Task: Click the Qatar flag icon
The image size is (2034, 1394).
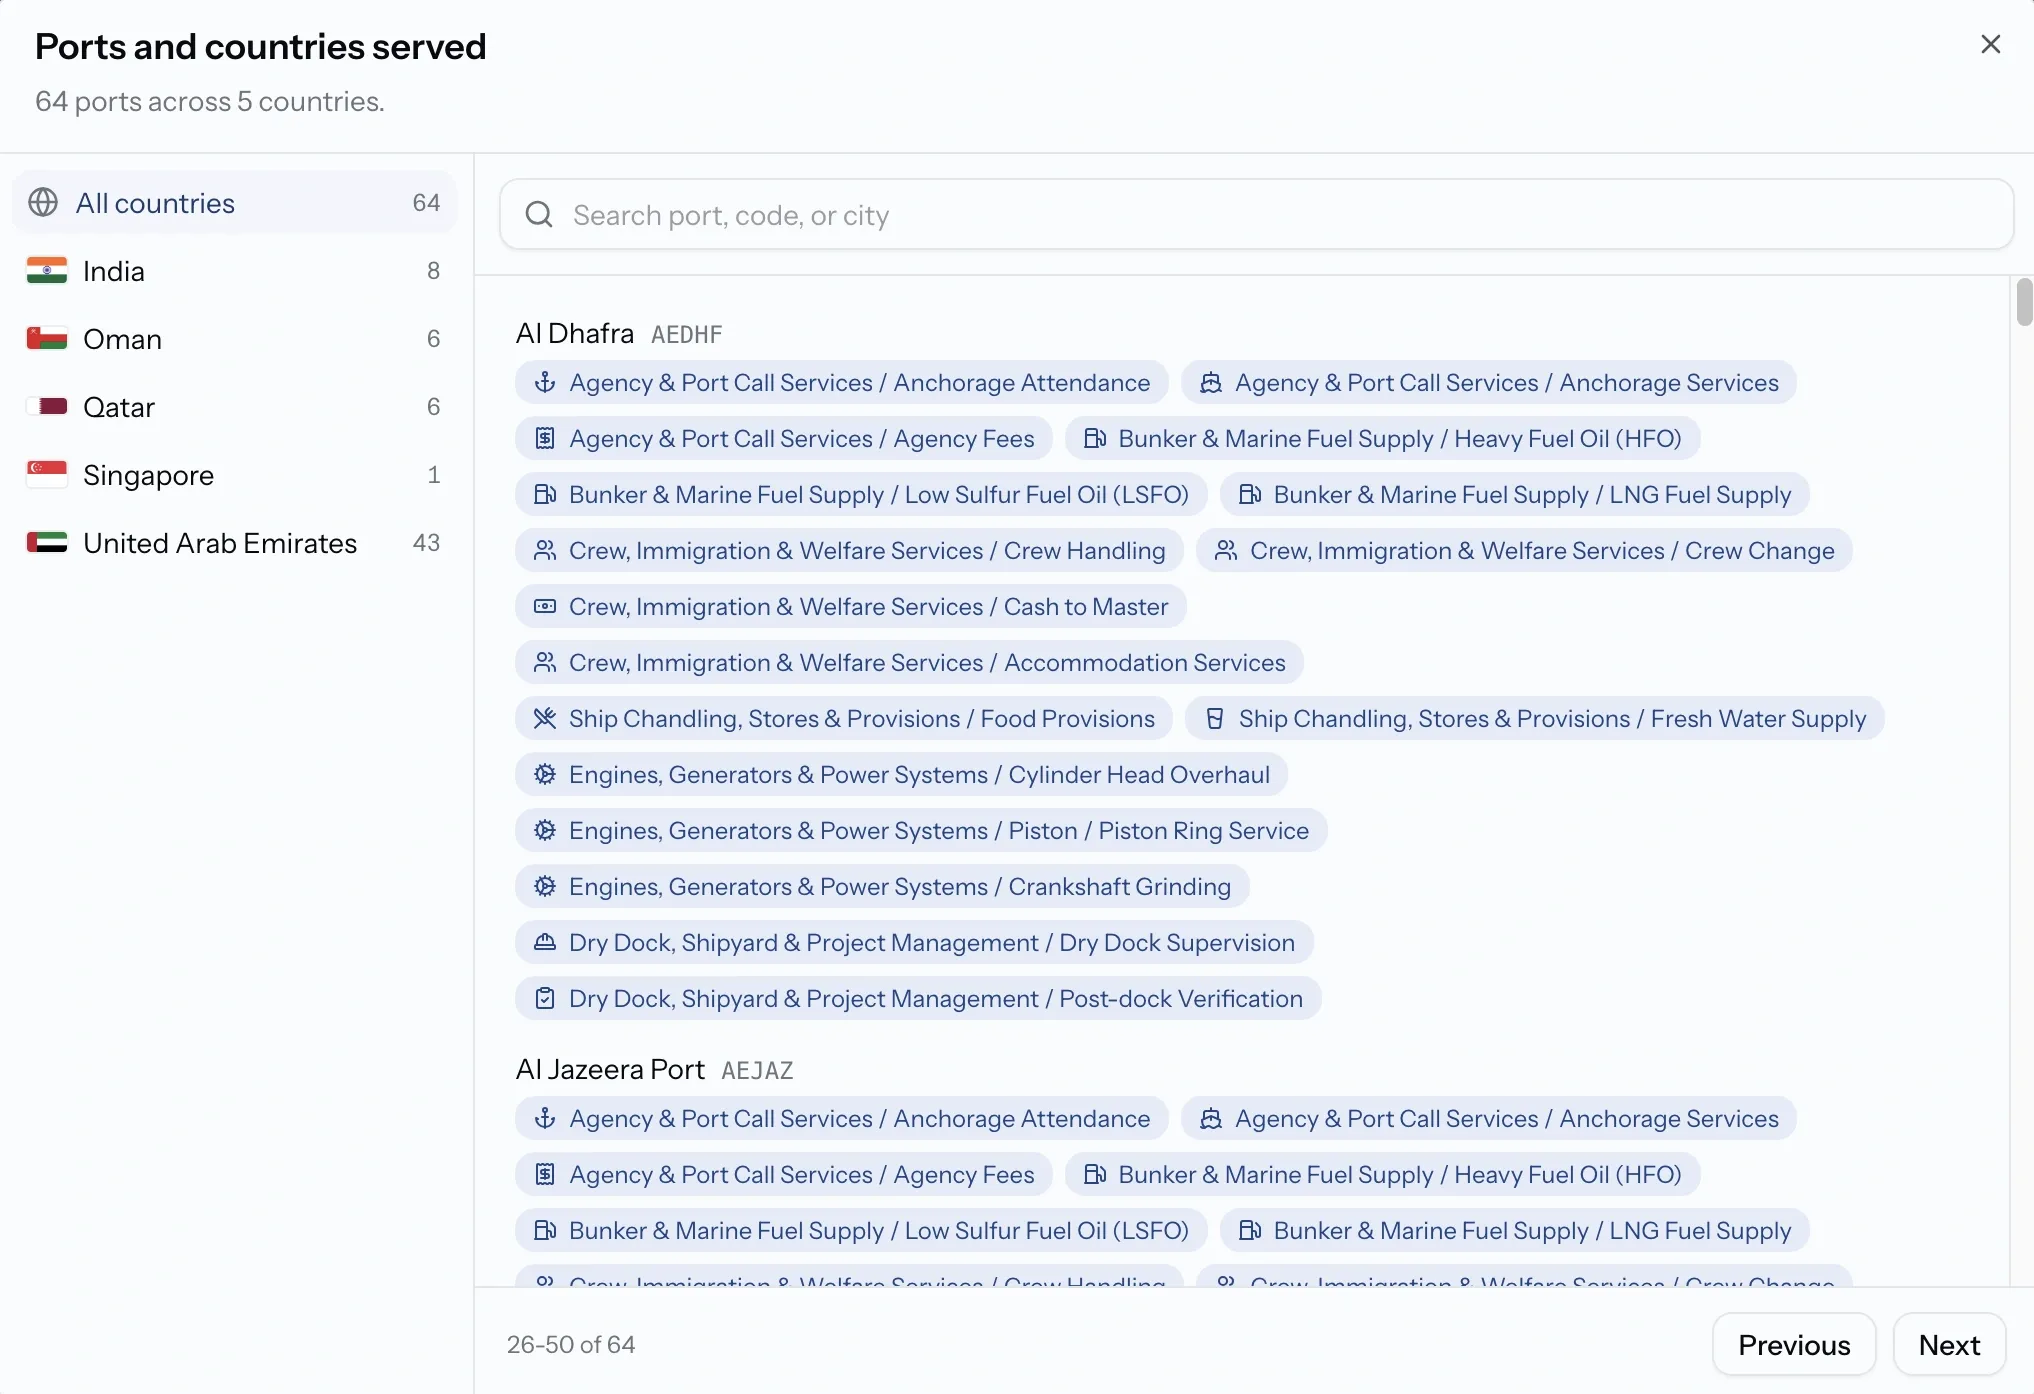Action: [47, 407]
